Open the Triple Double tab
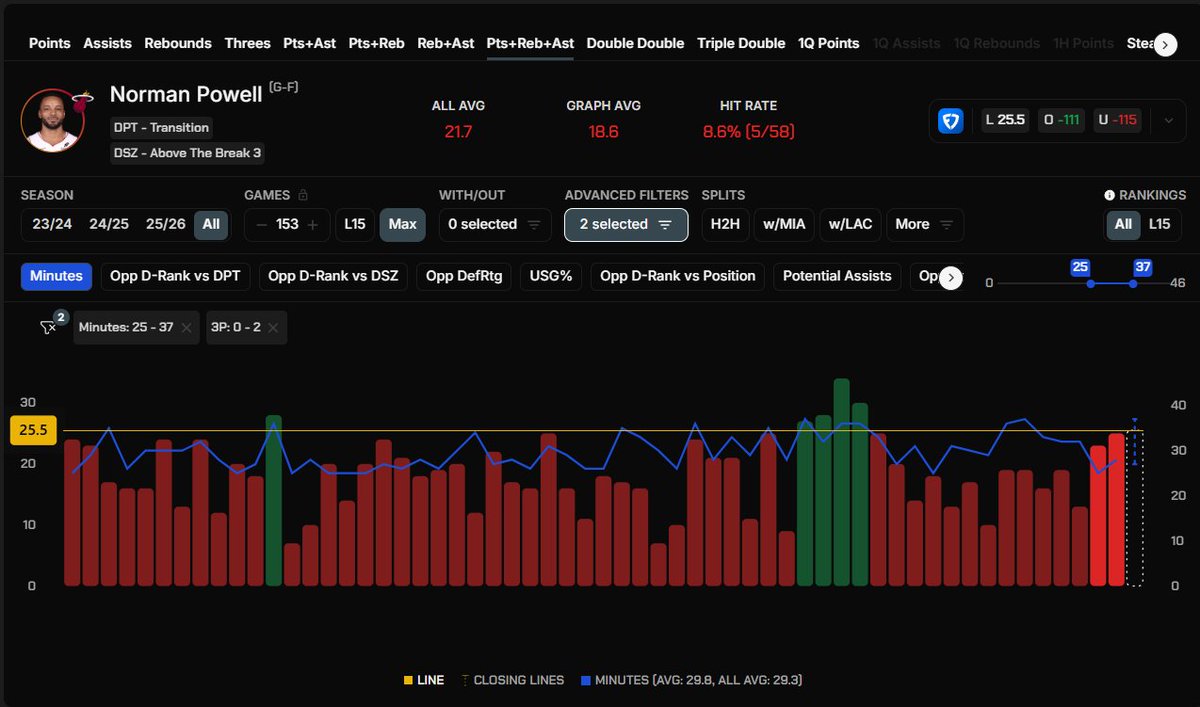This screenshot has width=1200, height=707. (741, 43)
